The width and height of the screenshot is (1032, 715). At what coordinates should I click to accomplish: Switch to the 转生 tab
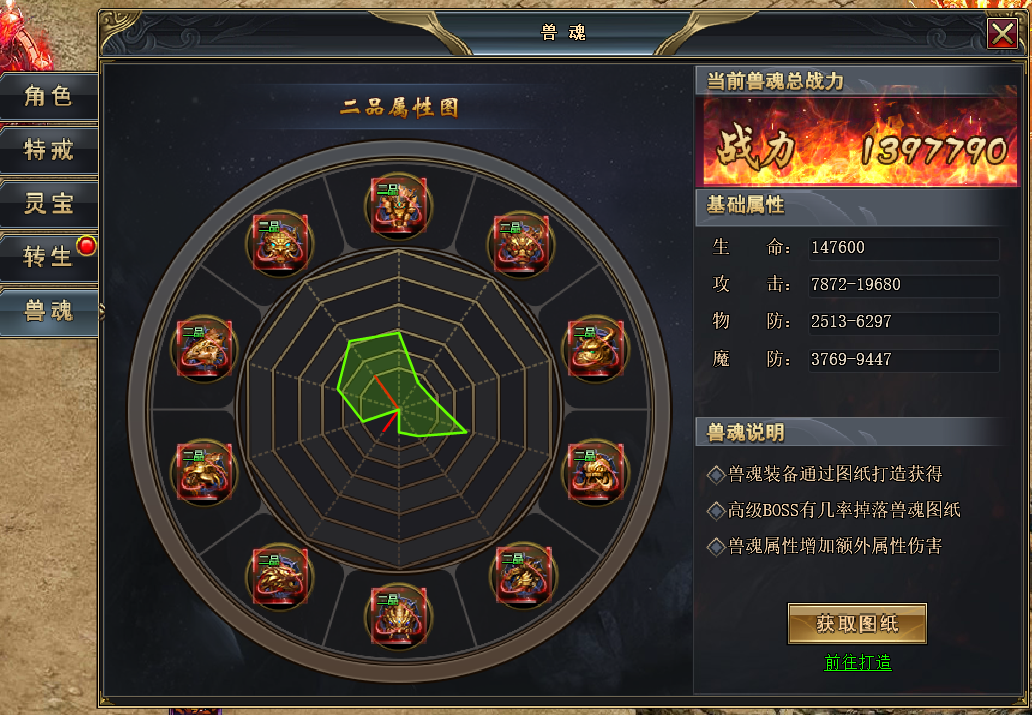(x=49, y=257)
